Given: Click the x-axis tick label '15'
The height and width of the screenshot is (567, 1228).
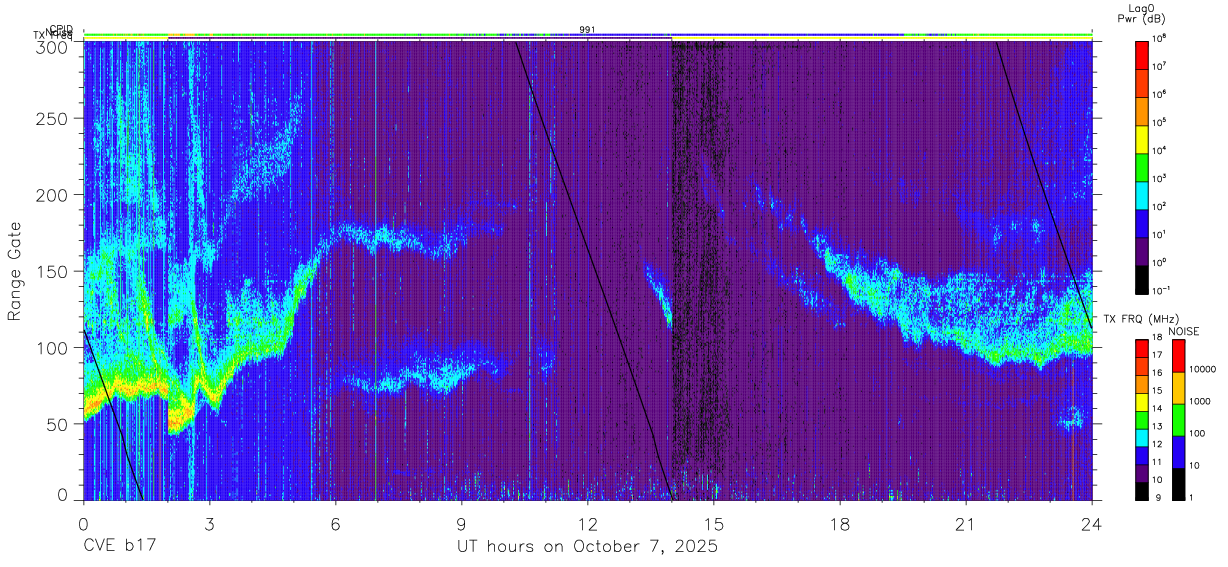Looking at the screenshot, I should click(714, 524).
